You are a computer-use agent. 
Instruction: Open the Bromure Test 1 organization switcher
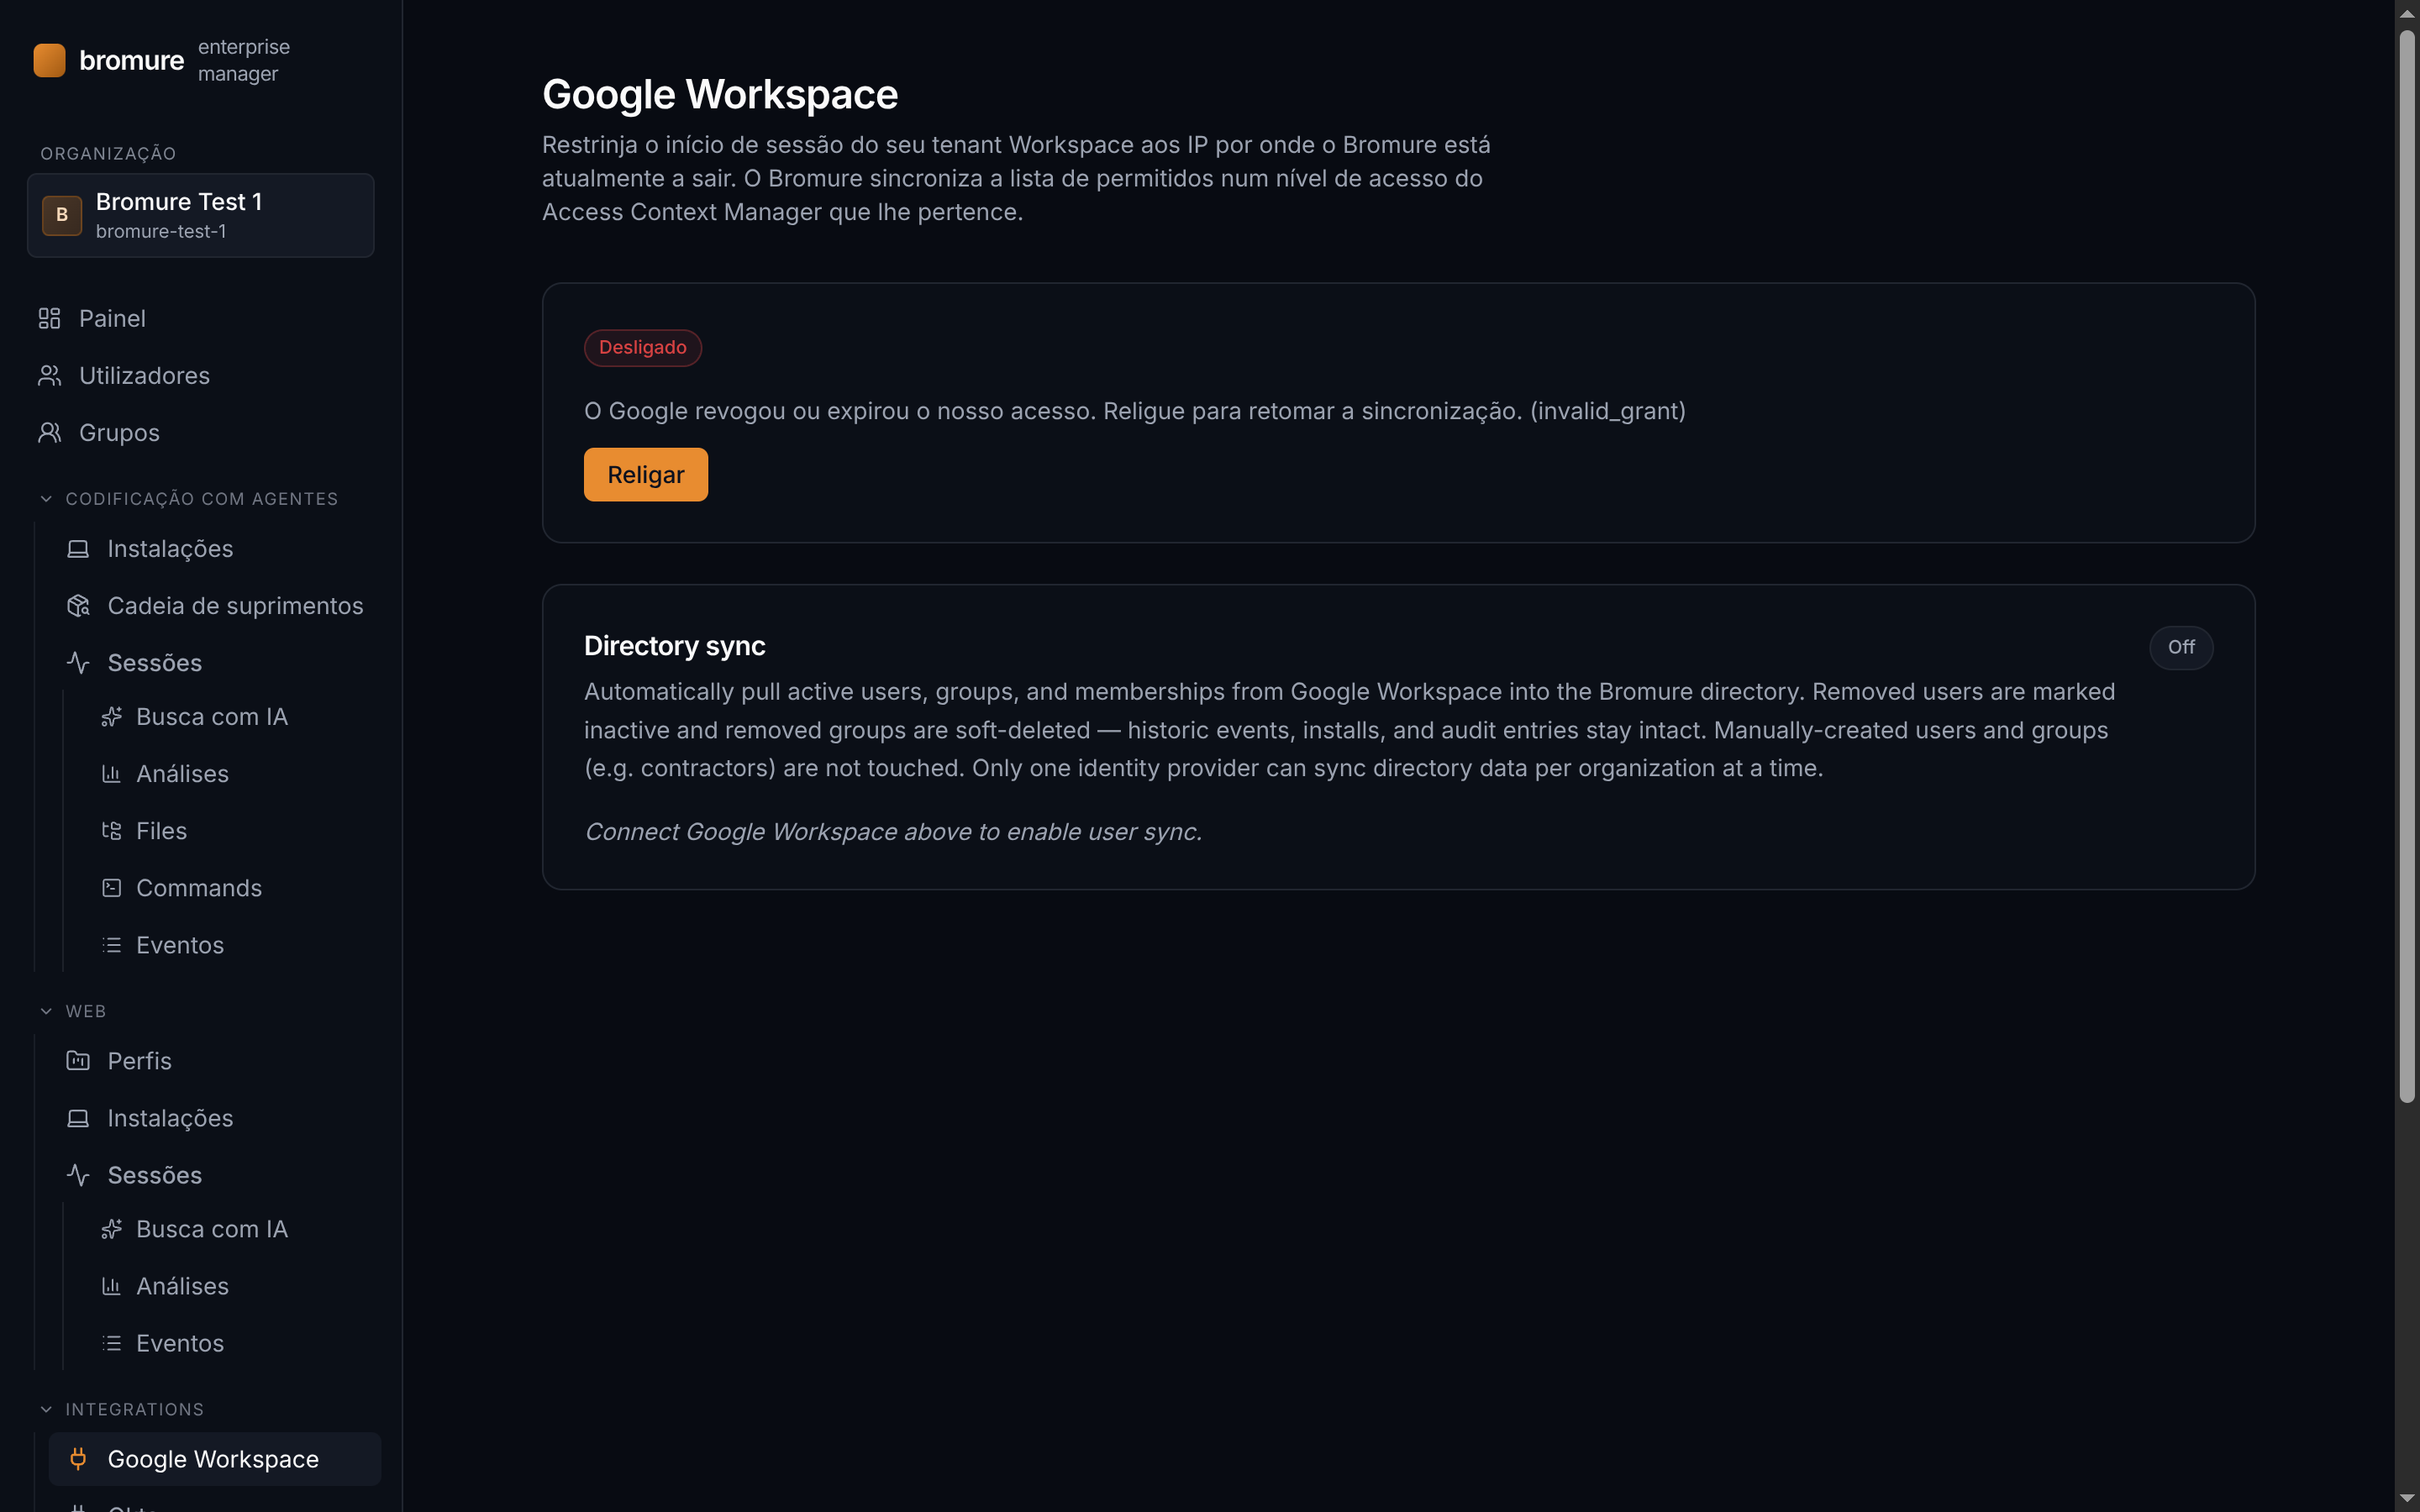point(201,215)
